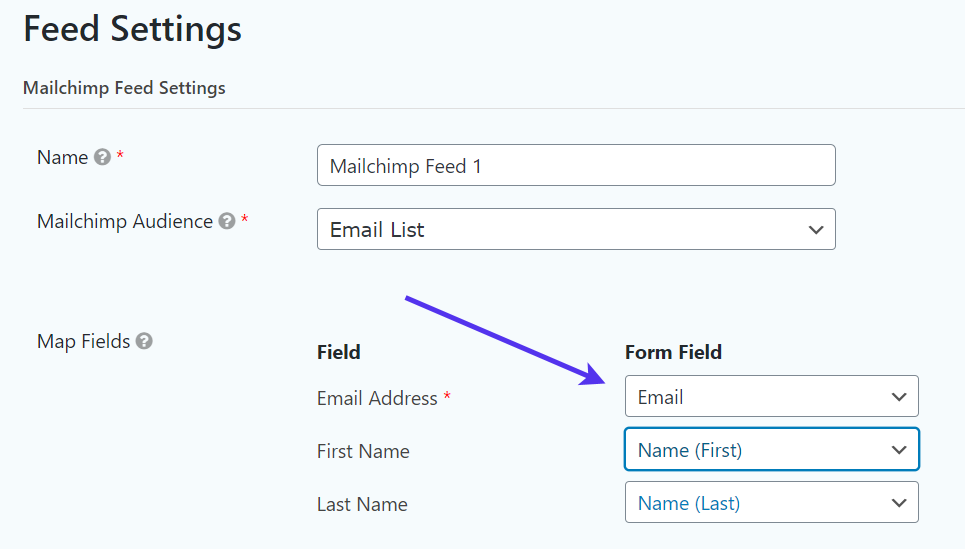Screen dimensions: 965x549
Task: Click the Name setting label
Action: tap(62, 157)
